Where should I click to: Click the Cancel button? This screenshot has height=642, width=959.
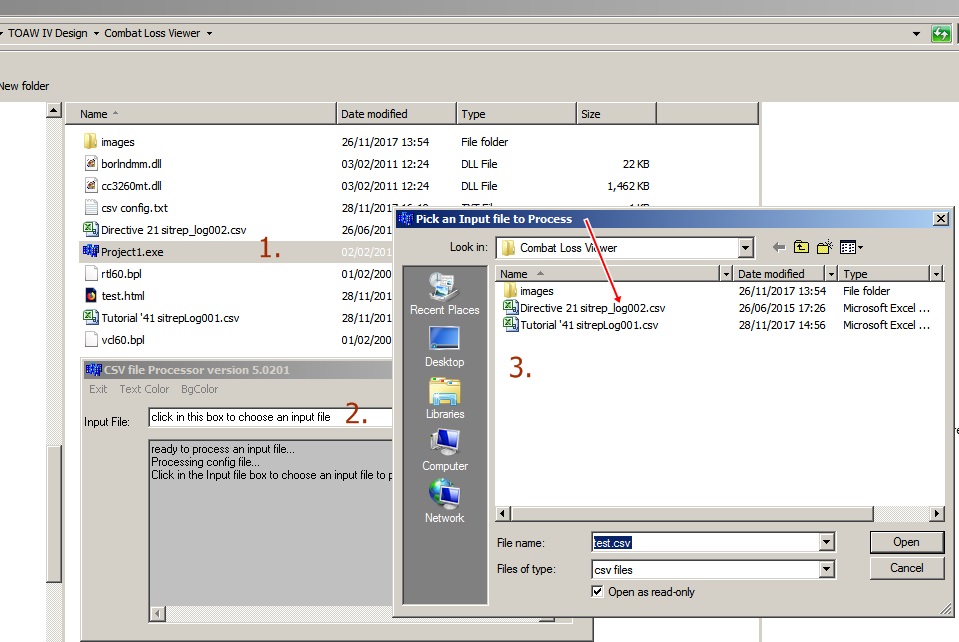tap(906, 568)
